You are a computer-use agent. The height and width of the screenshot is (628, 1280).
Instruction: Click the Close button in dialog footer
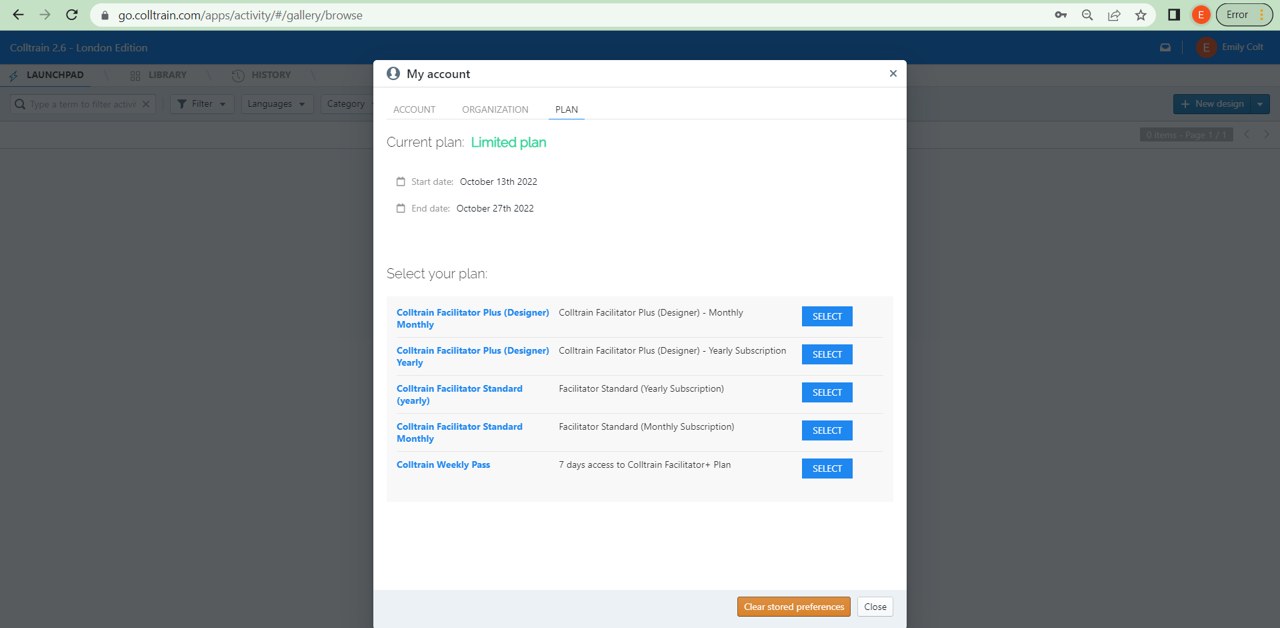point(875,607)
